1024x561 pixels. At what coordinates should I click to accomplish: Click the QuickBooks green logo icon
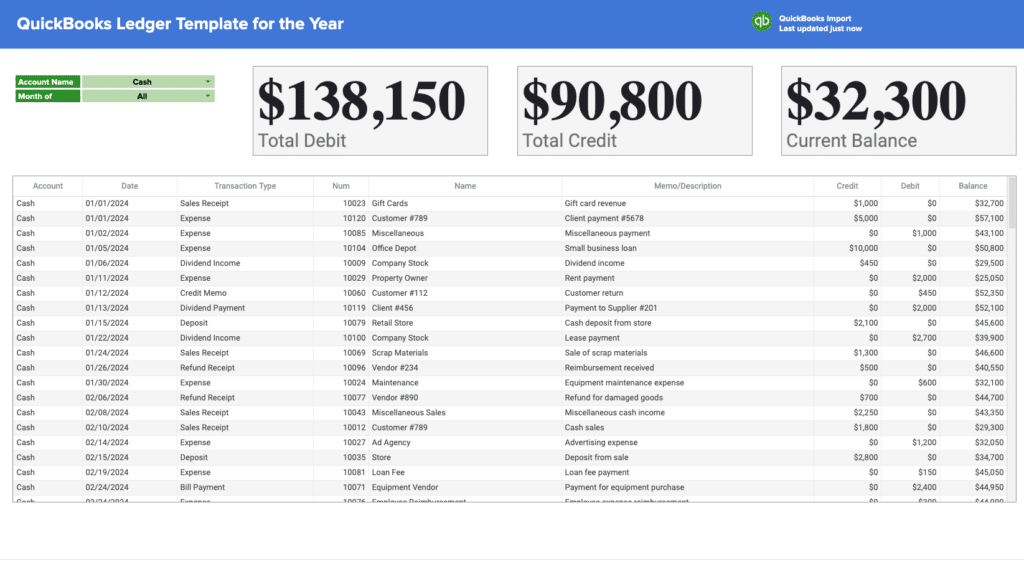click(761, 22)
